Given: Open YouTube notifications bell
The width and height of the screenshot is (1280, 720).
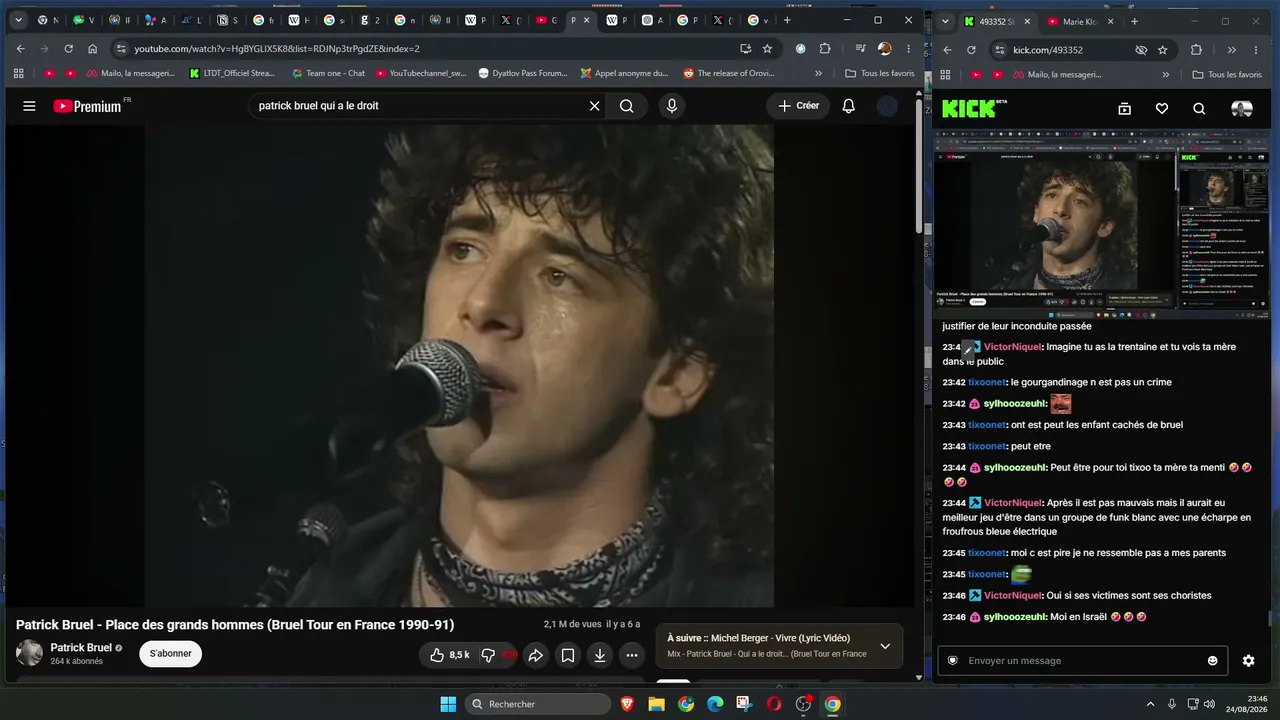Looking at the screenshot, I should (x=848, y=106).
